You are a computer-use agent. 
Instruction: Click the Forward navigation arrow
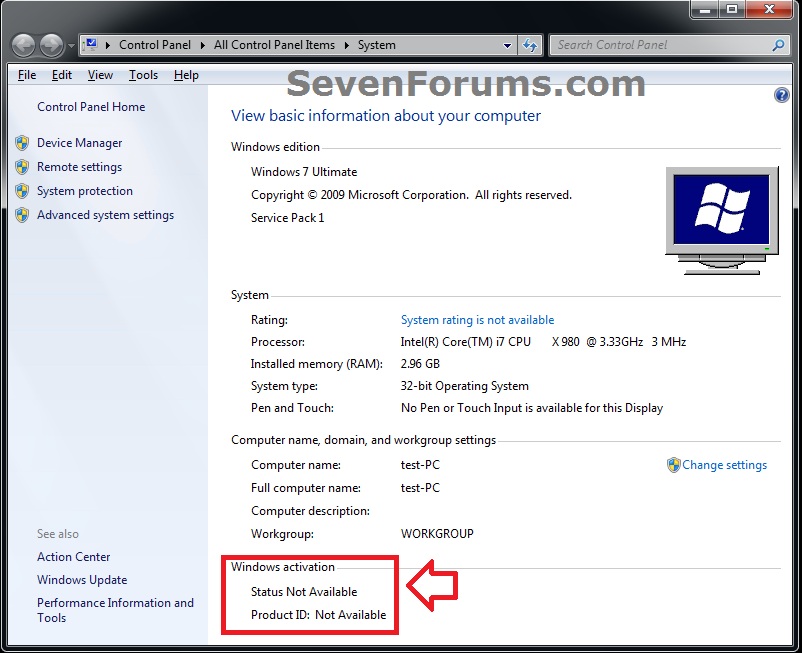[x=52, y=46]
